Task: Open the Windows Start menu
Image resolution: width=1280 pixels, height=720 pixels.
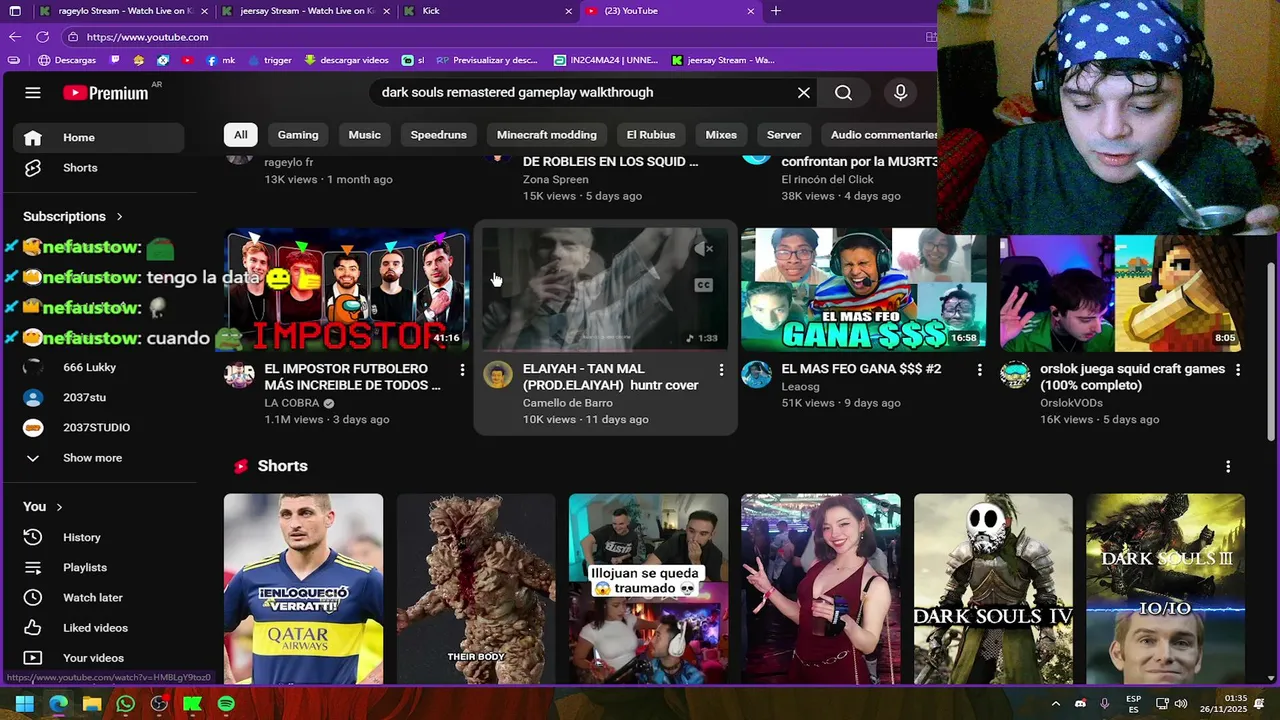Action: [x=24, y=704]
